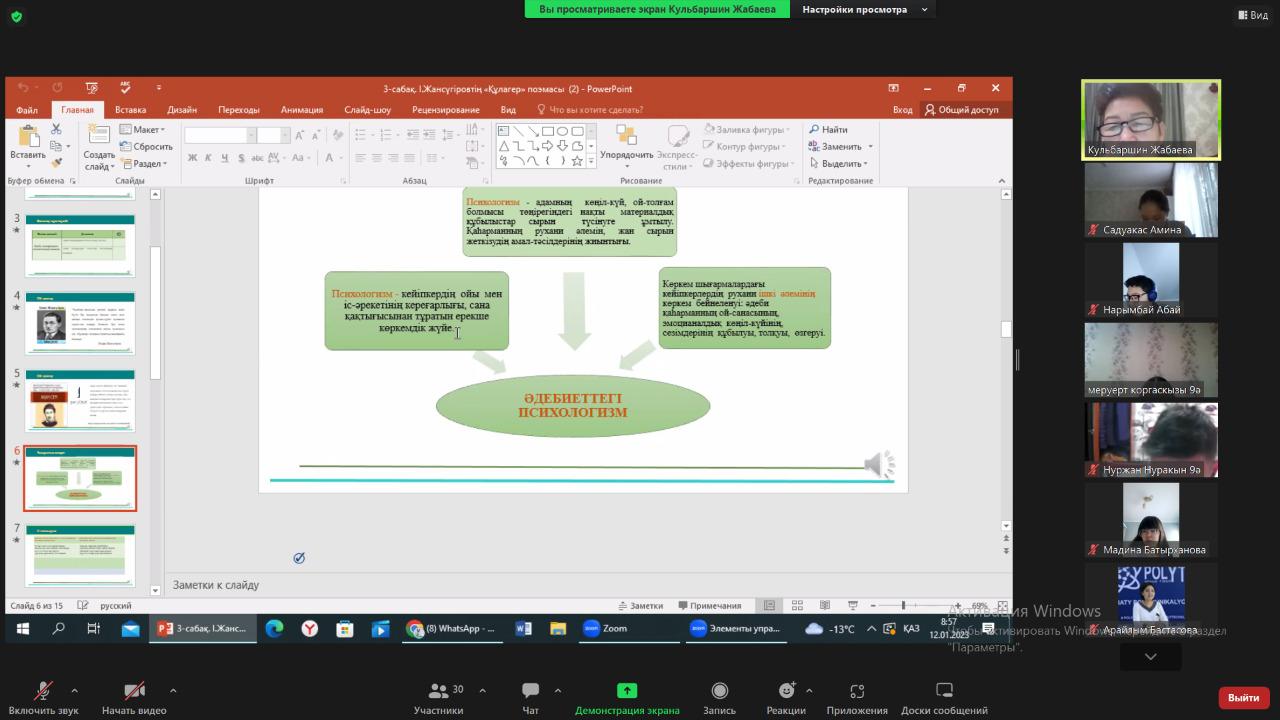The width and height of the screenshot is (1280, 720).
Task: Open the Участники participants panel
Action: (x=438, y=692)
